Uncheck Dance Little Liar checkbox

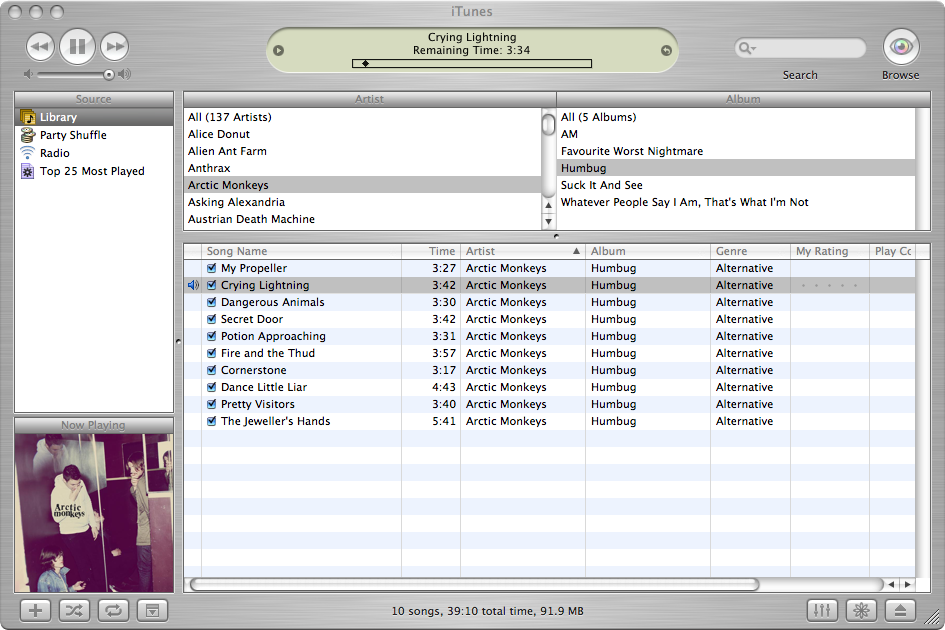(x=212, y=387)
